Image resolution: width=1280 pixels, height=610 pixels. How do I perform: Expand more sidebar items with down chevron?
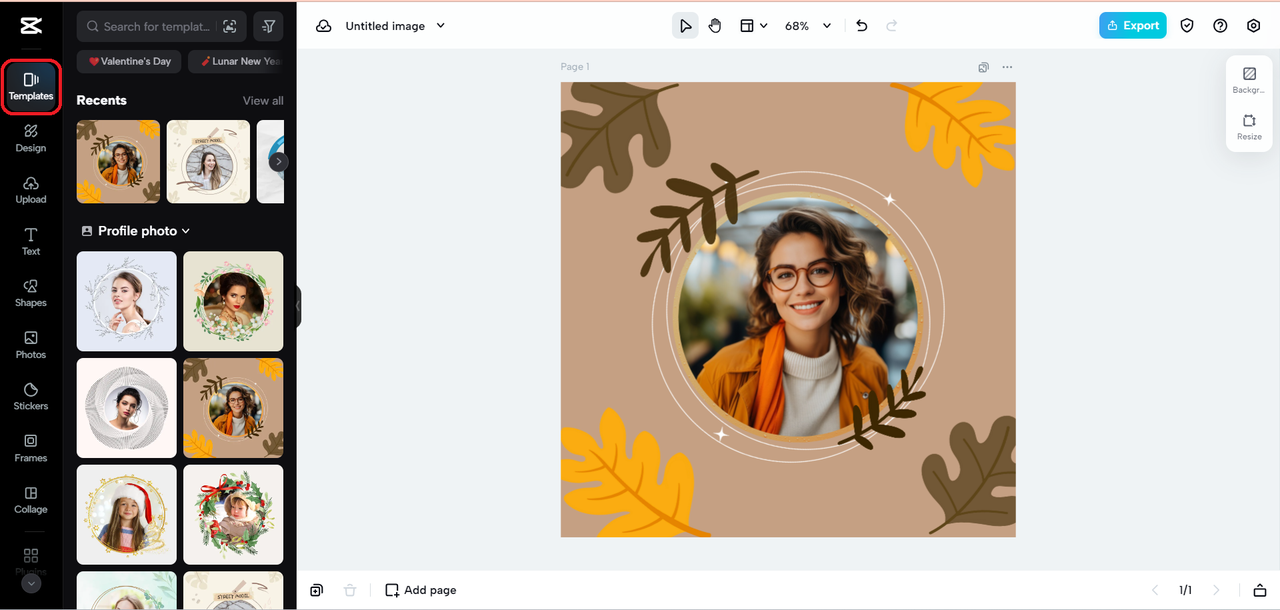31,583
